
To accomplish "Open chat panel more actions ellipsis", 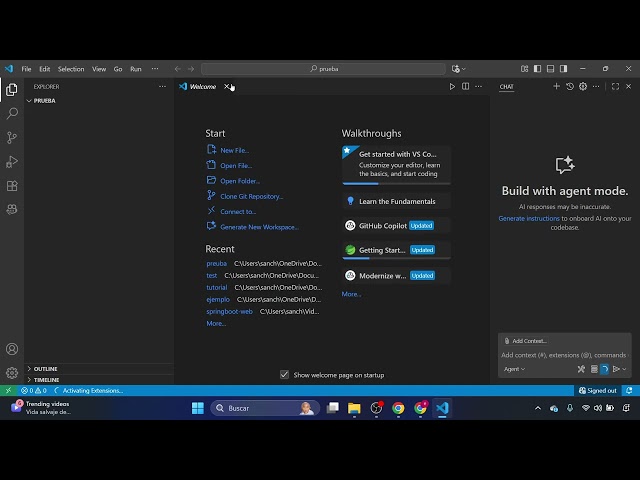I will click(x=596, y=87).
